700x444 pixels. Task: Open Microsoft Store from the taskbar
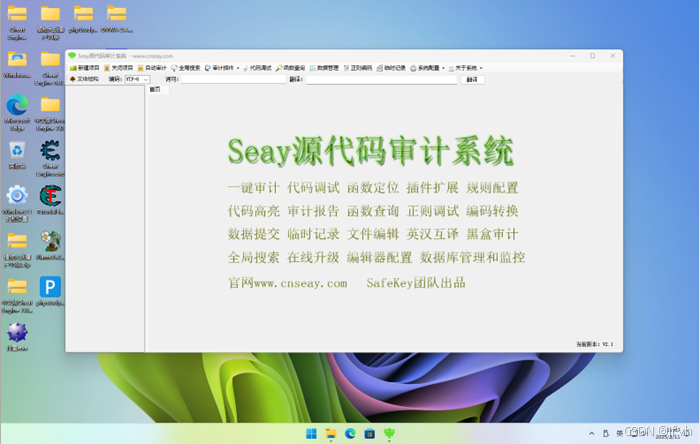pyautogui.click(x=370, y=433)
